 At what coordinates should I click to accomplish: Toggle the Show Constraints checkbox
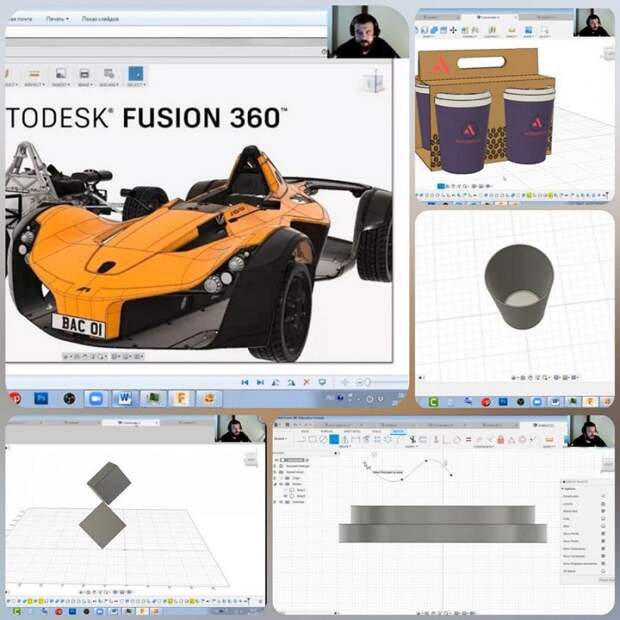[x=603, y=556]
